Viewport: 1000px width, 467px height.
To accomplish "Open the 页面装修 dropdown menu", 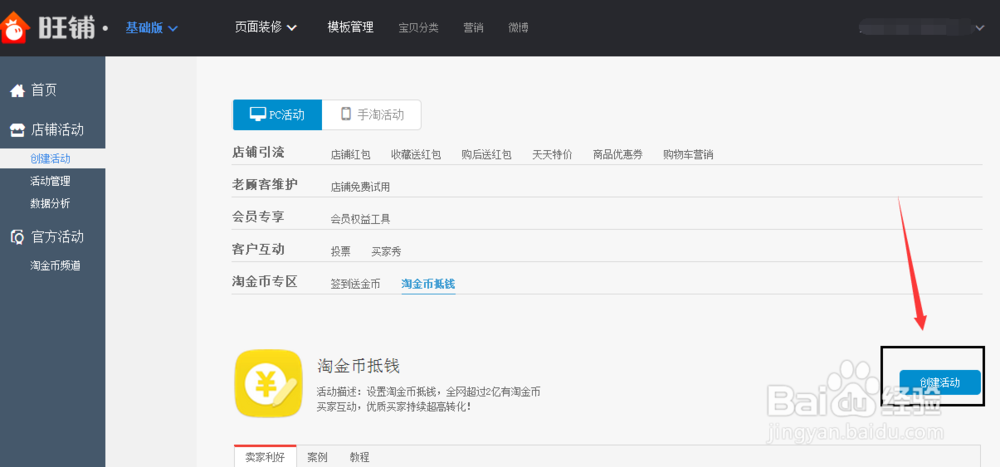I will coord(266,27).
